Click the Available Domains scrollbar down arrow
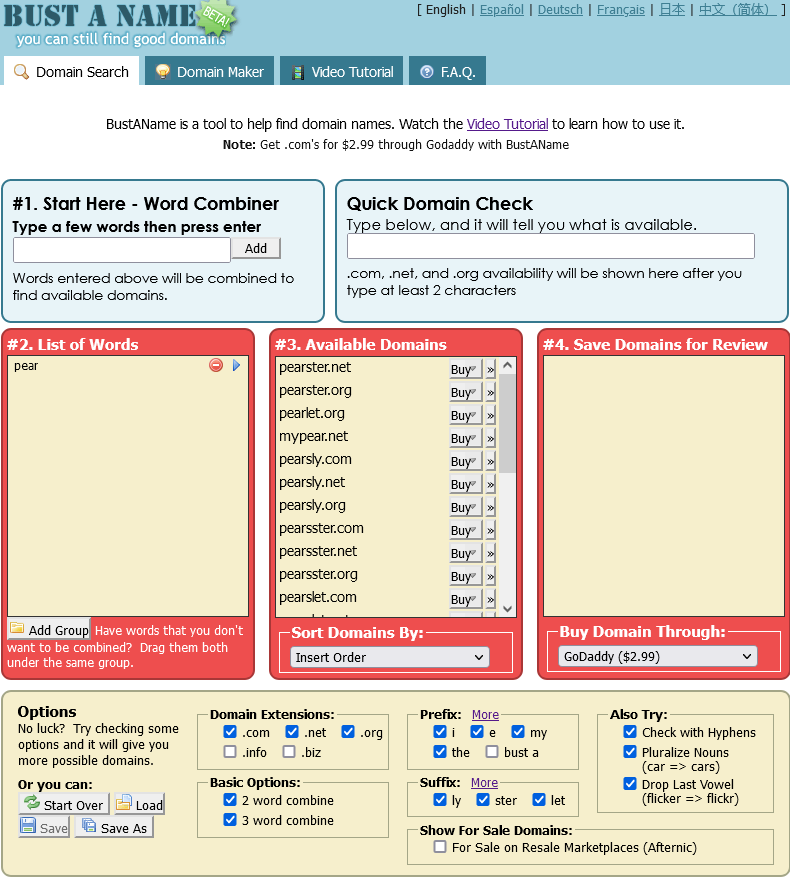790x878 pixels. click(x=508, y=609)
